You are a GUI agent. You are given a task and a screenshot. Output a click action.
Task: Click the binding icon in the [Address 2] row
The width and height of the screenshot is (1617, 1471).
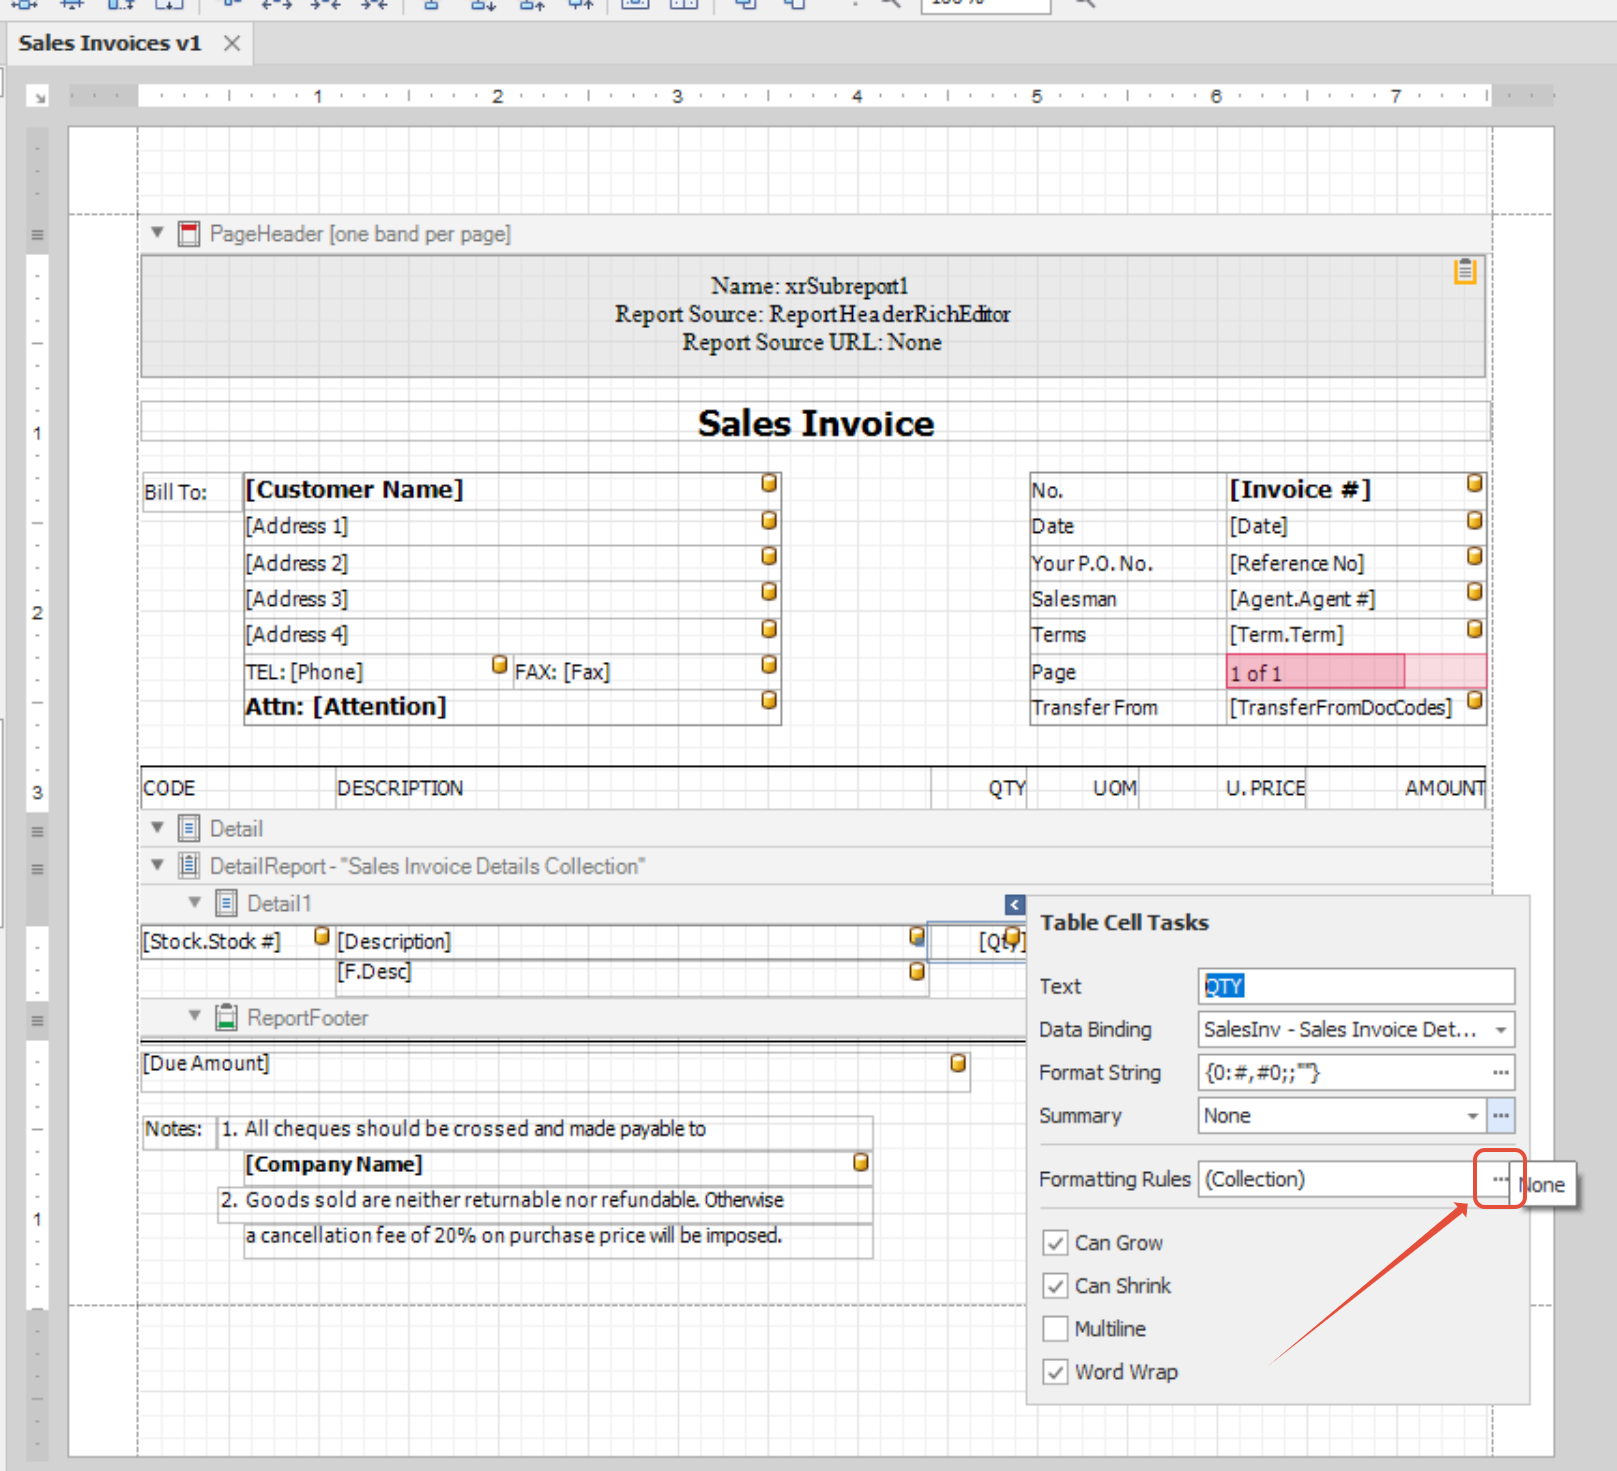point(769,556)
